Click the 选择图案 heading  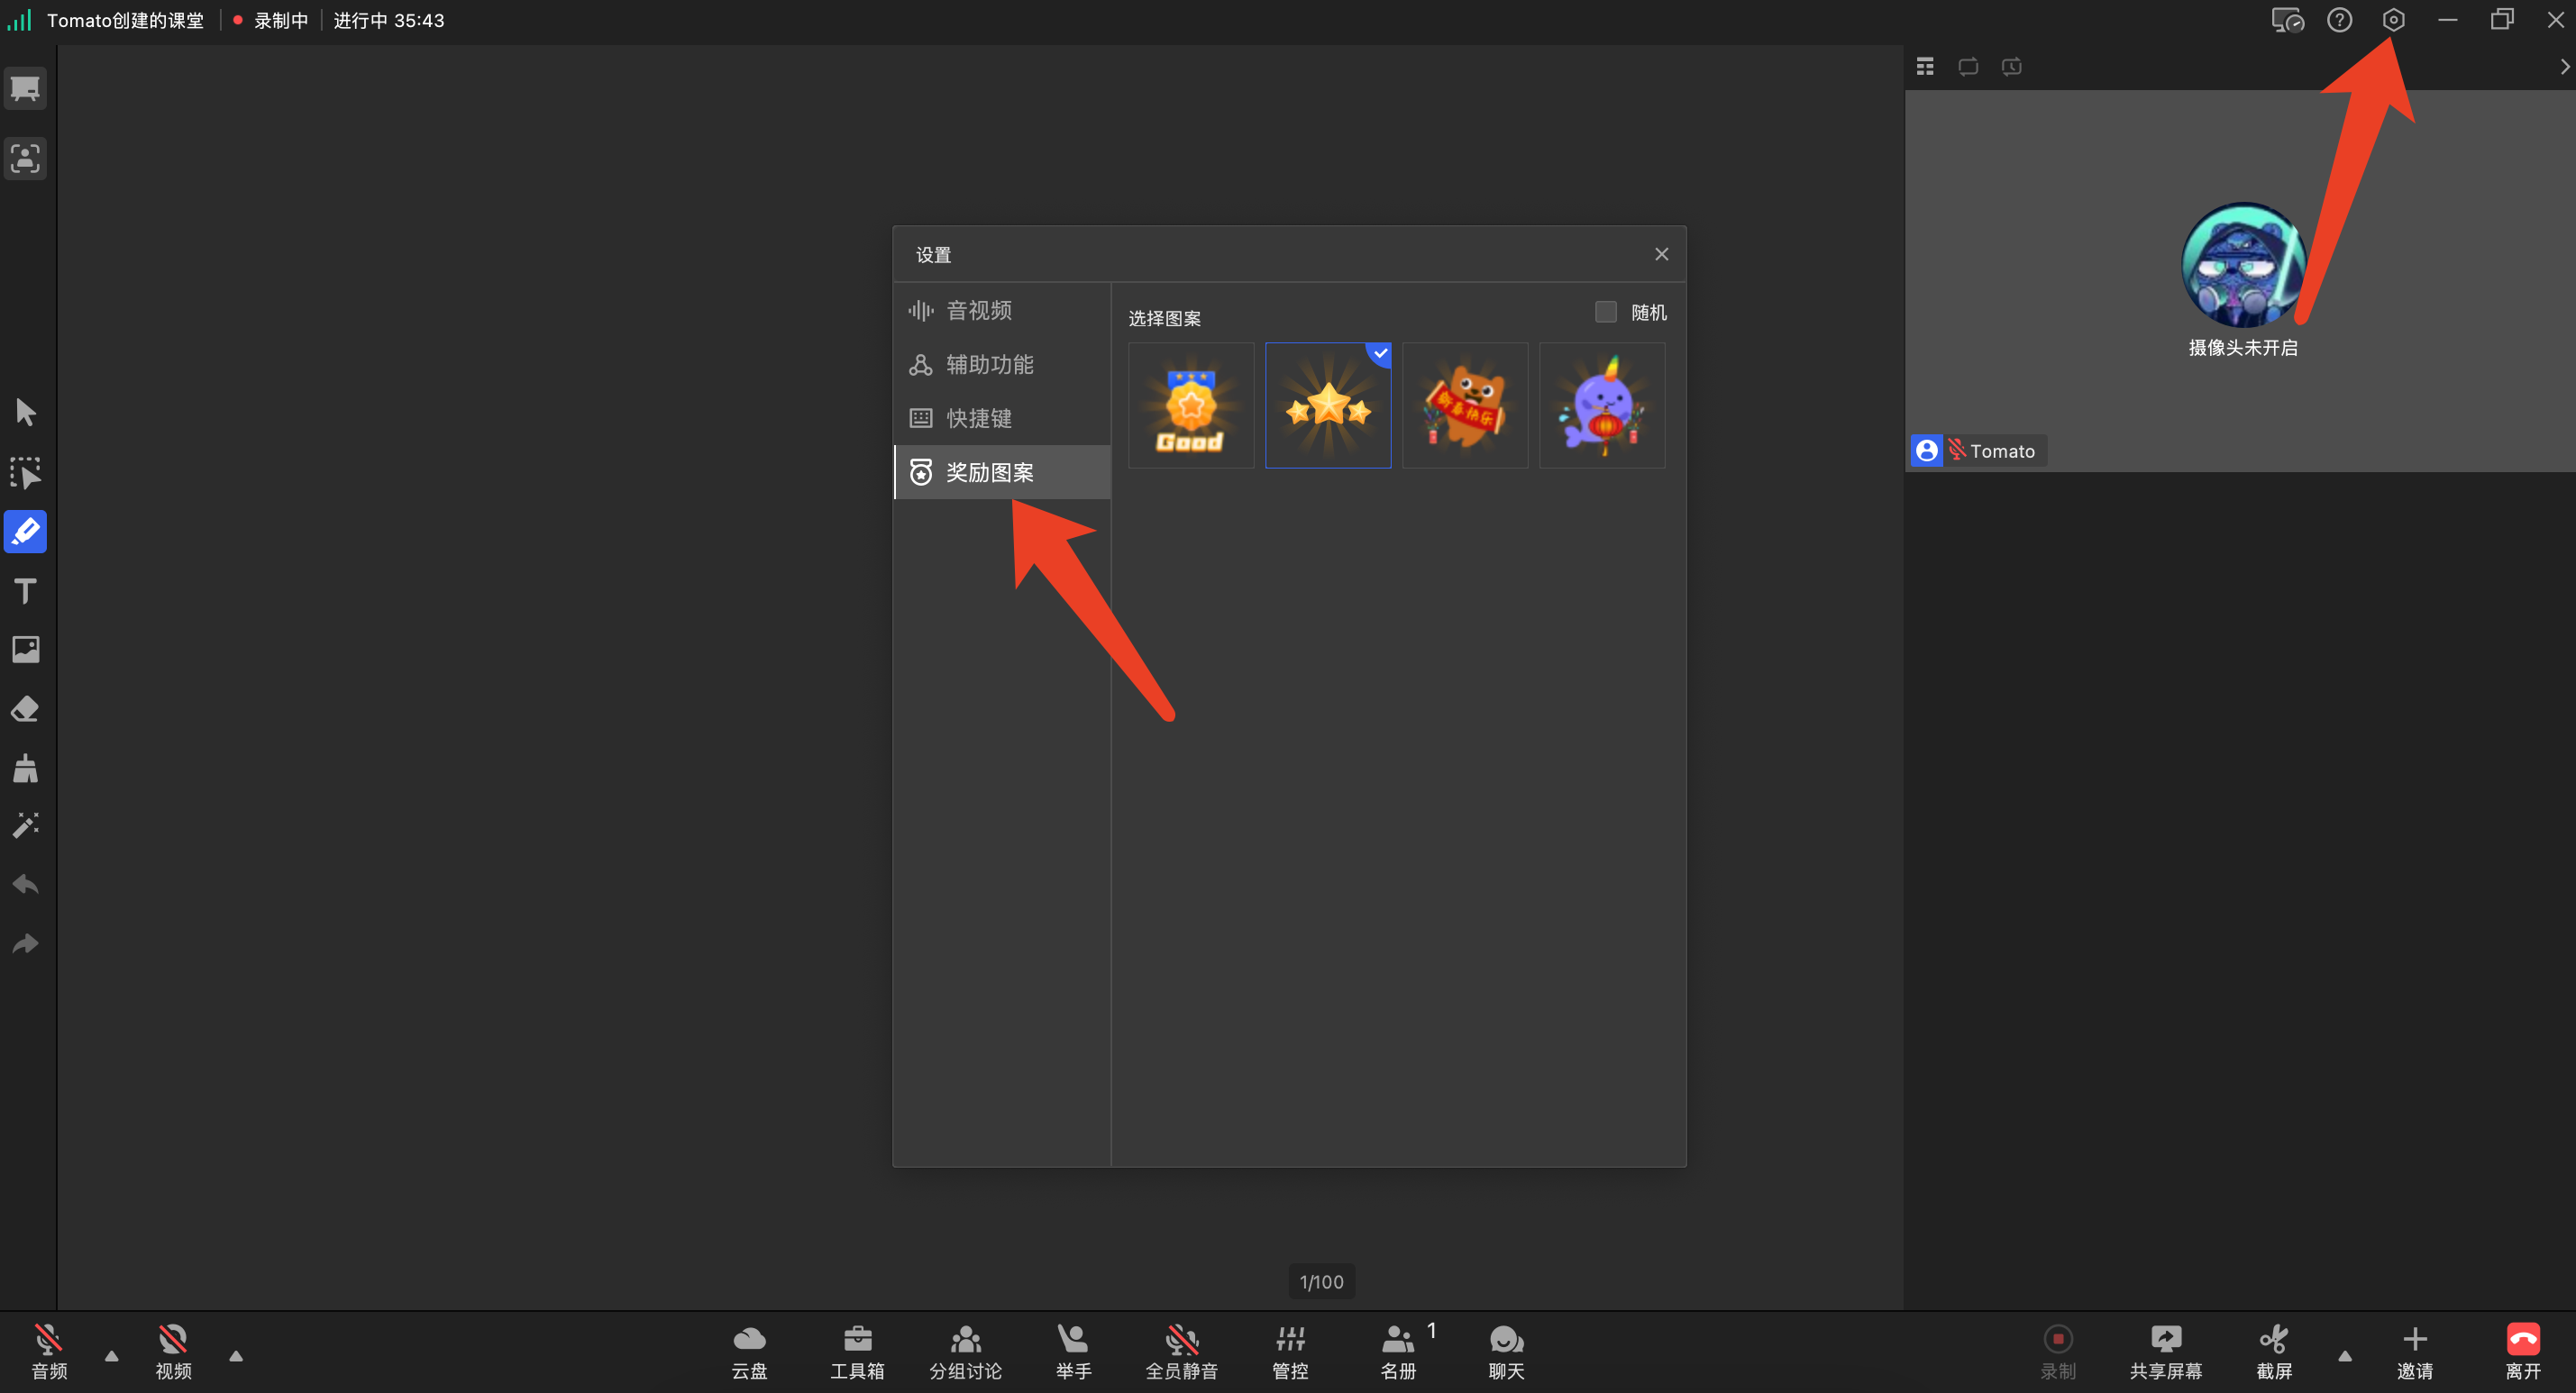point(1164,318)
